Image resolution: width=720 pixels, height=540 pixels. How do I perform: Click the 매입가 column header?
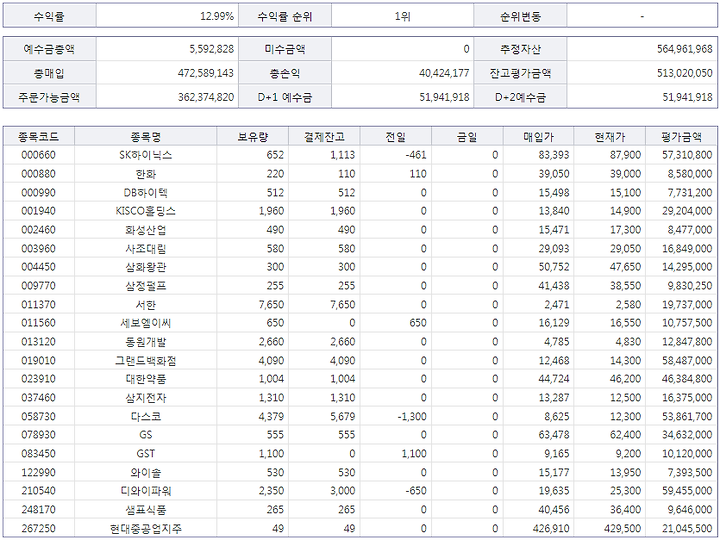[538, 137]
